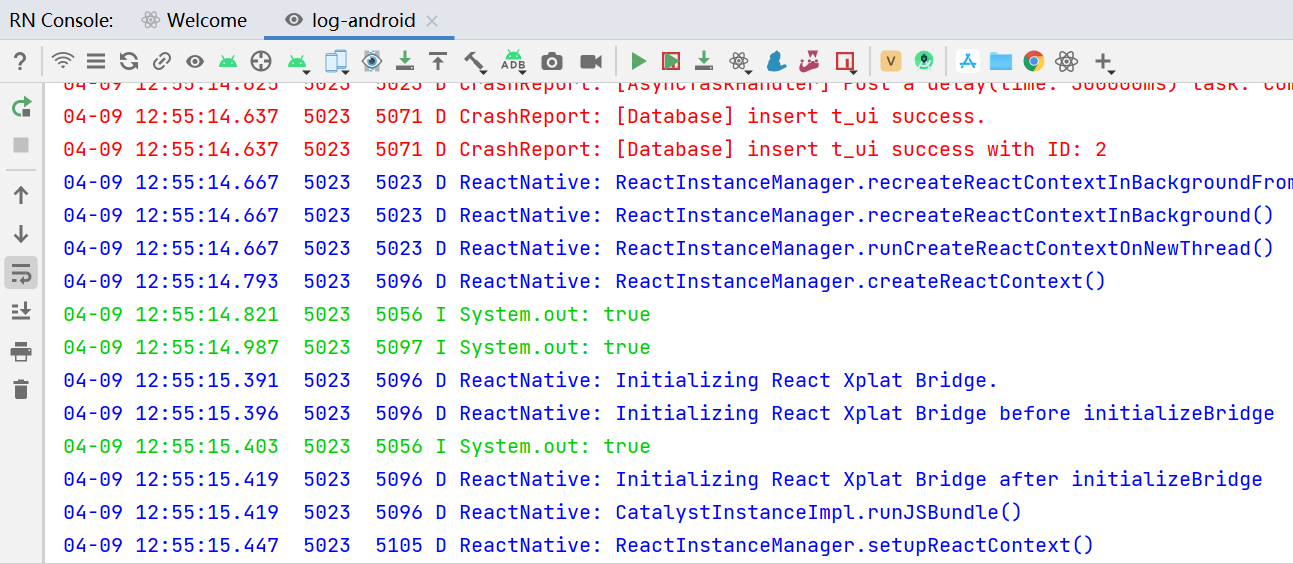This screenshot has width=1293, height=564.
Task: Click the reload refresh arrows icon
Action: click(x=128, y=61)
